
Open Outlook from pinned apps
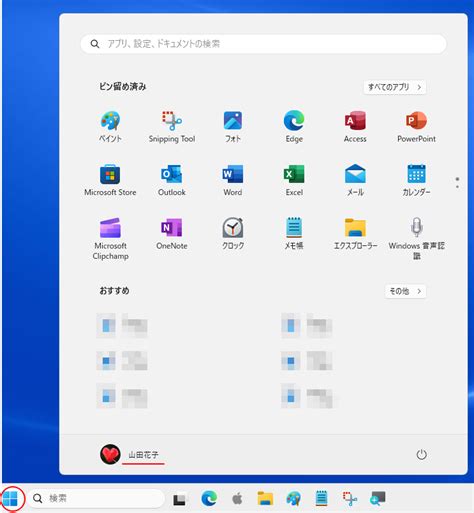tap(172, 180)
